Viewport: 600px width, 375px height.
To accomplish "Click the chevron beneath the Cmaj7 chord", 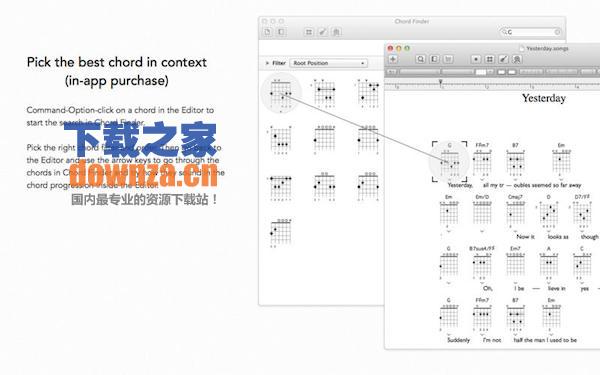I will coord(515,232).
